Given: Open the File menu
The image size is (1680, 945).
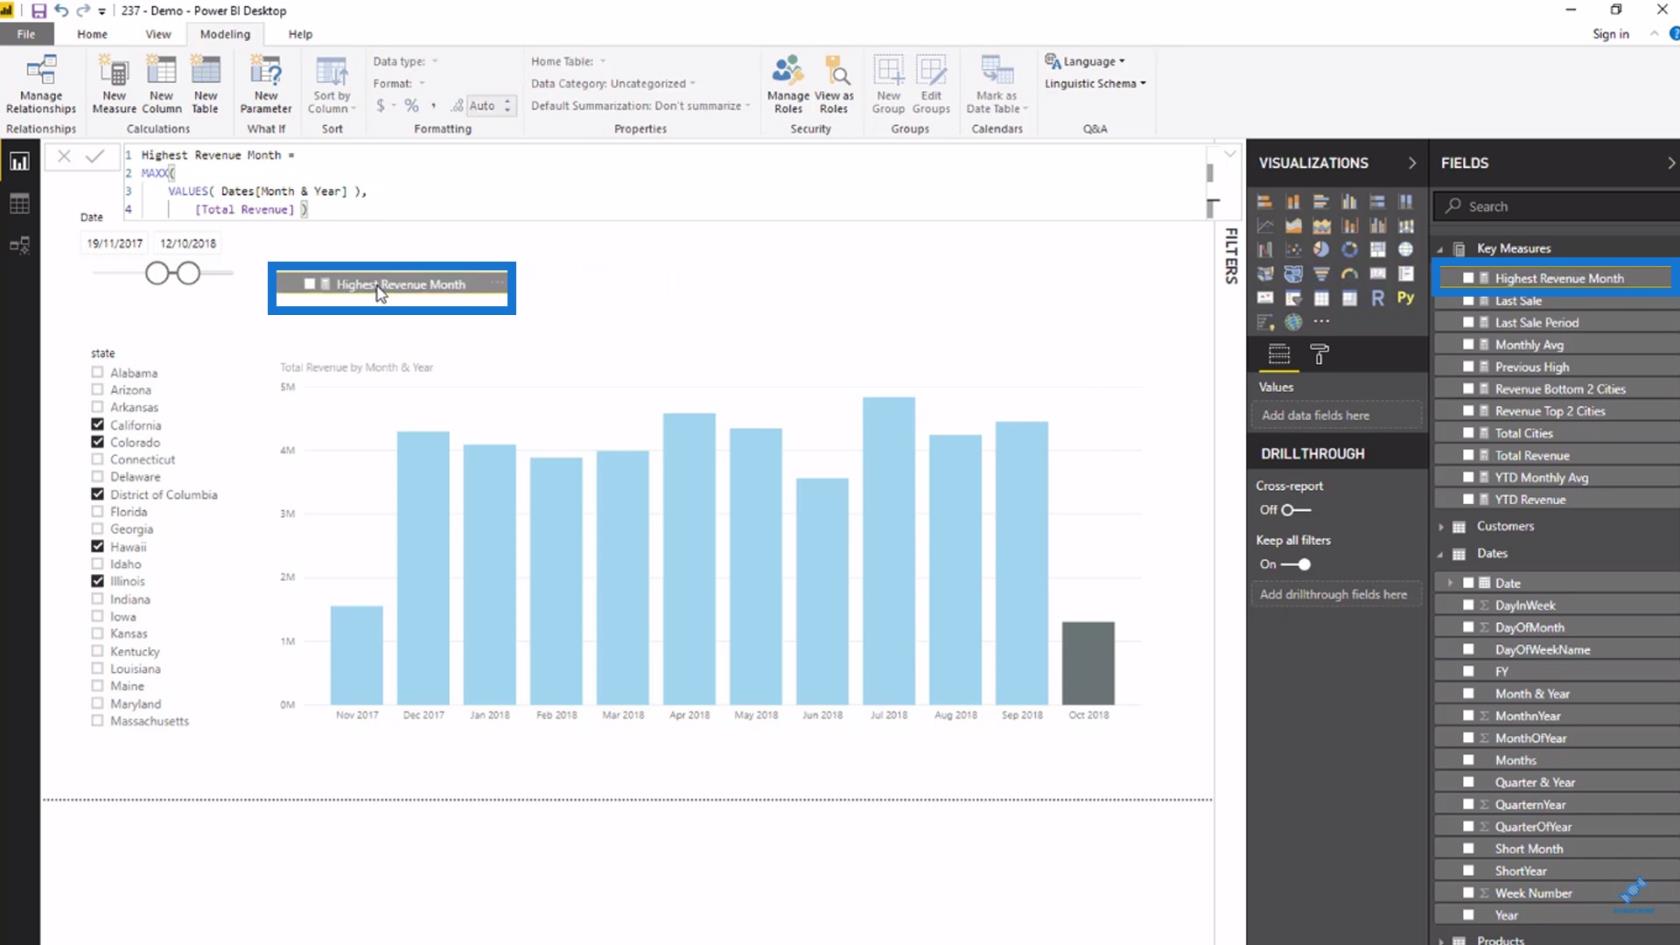Looking at the screenshot, I should [x=26, y=34].
